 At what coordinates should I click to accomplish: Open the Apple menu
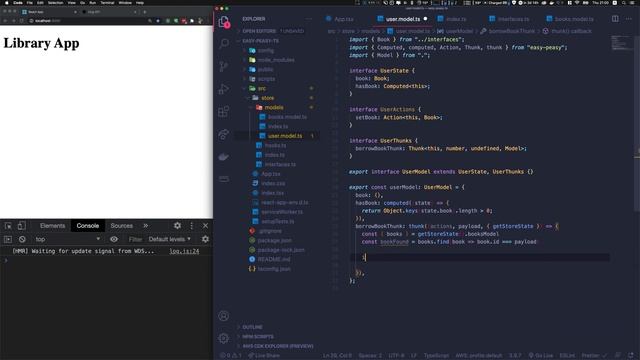[7, 2]
